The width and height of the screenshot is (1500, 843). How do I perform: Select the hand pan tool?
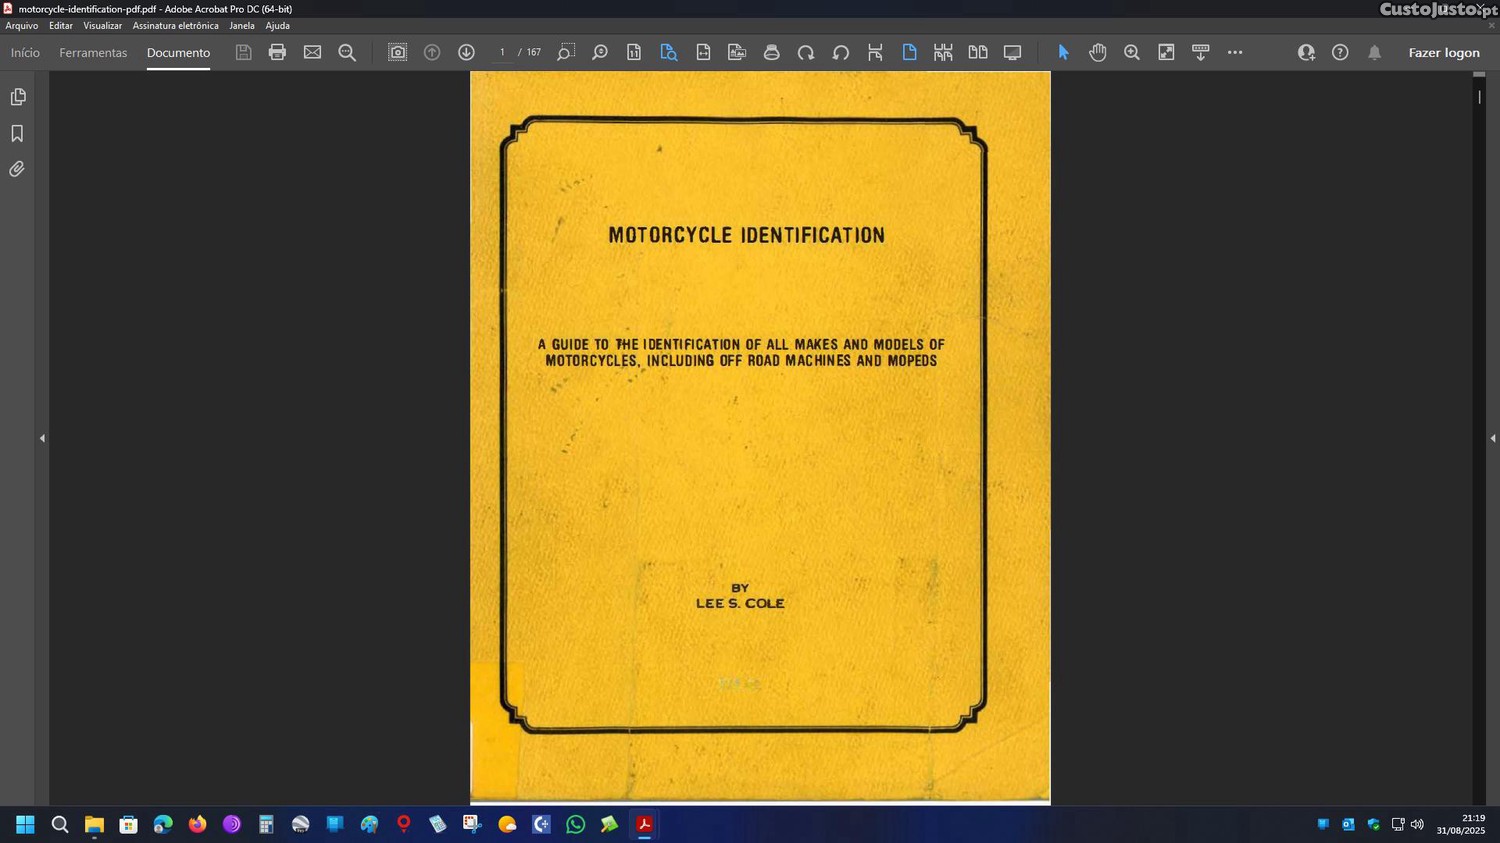point(1097,52)
